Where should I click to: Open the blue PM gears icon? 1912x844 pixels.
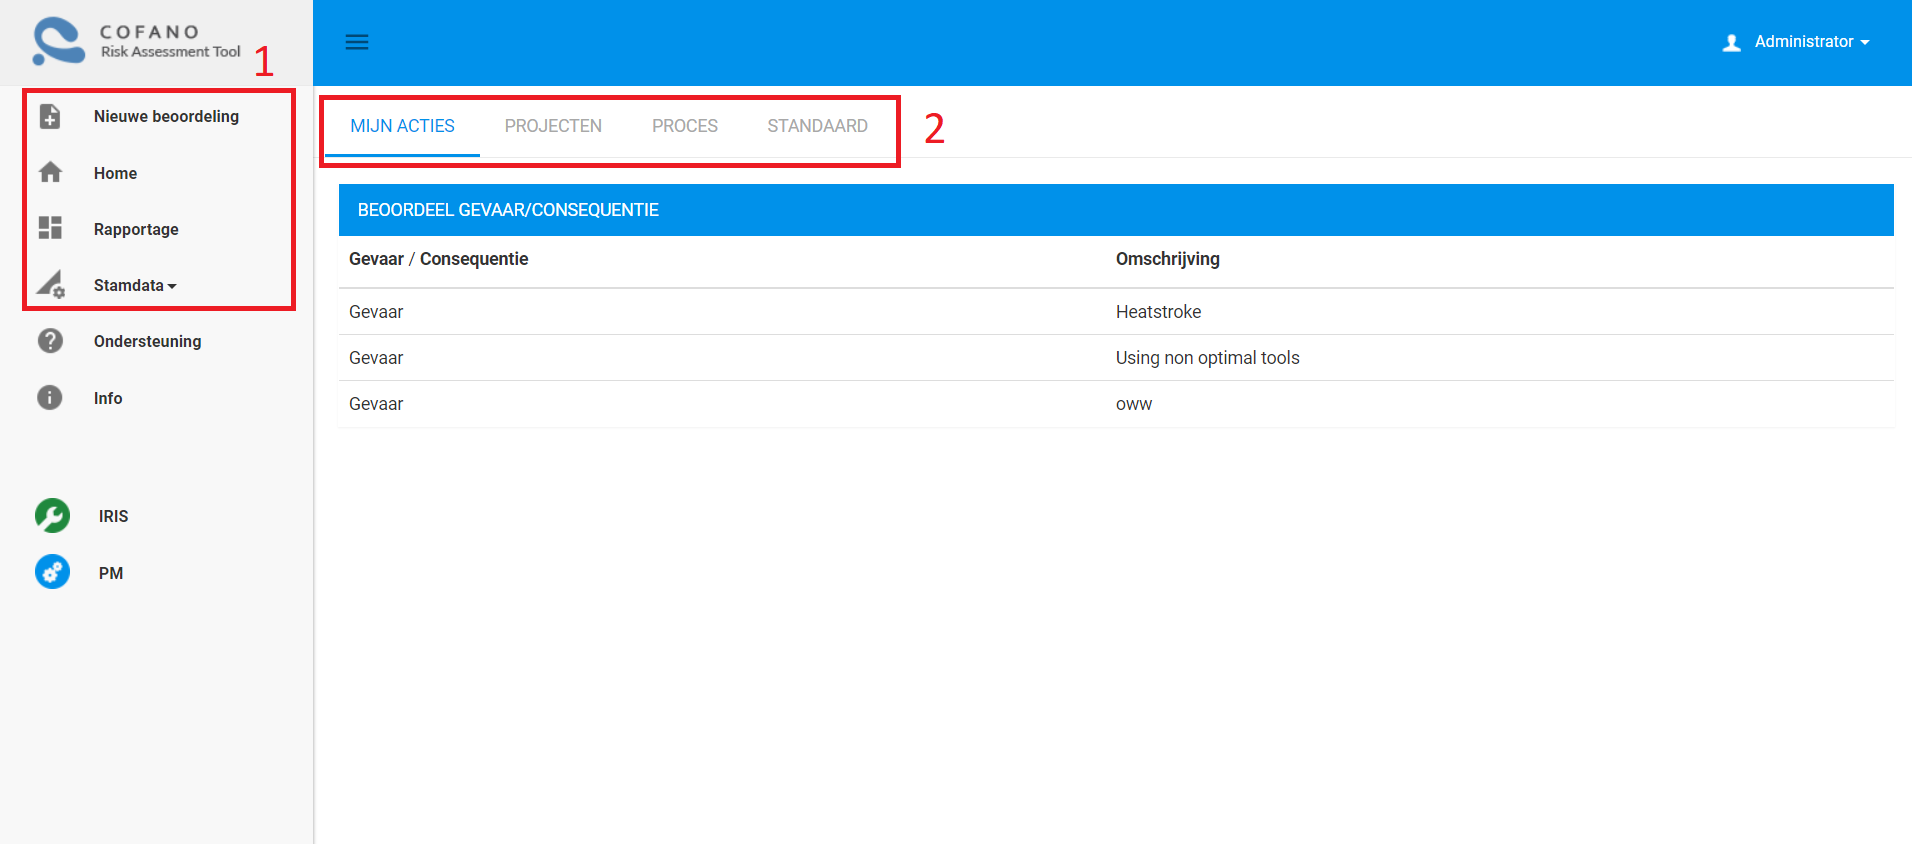coord(53,572)
